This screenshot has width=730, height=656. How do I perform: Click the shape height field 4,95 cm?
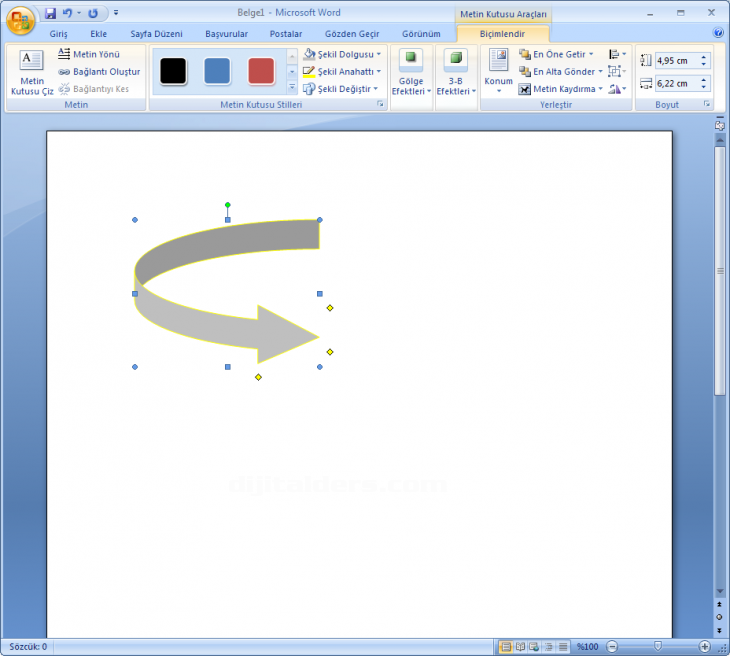tap(677, 61)
